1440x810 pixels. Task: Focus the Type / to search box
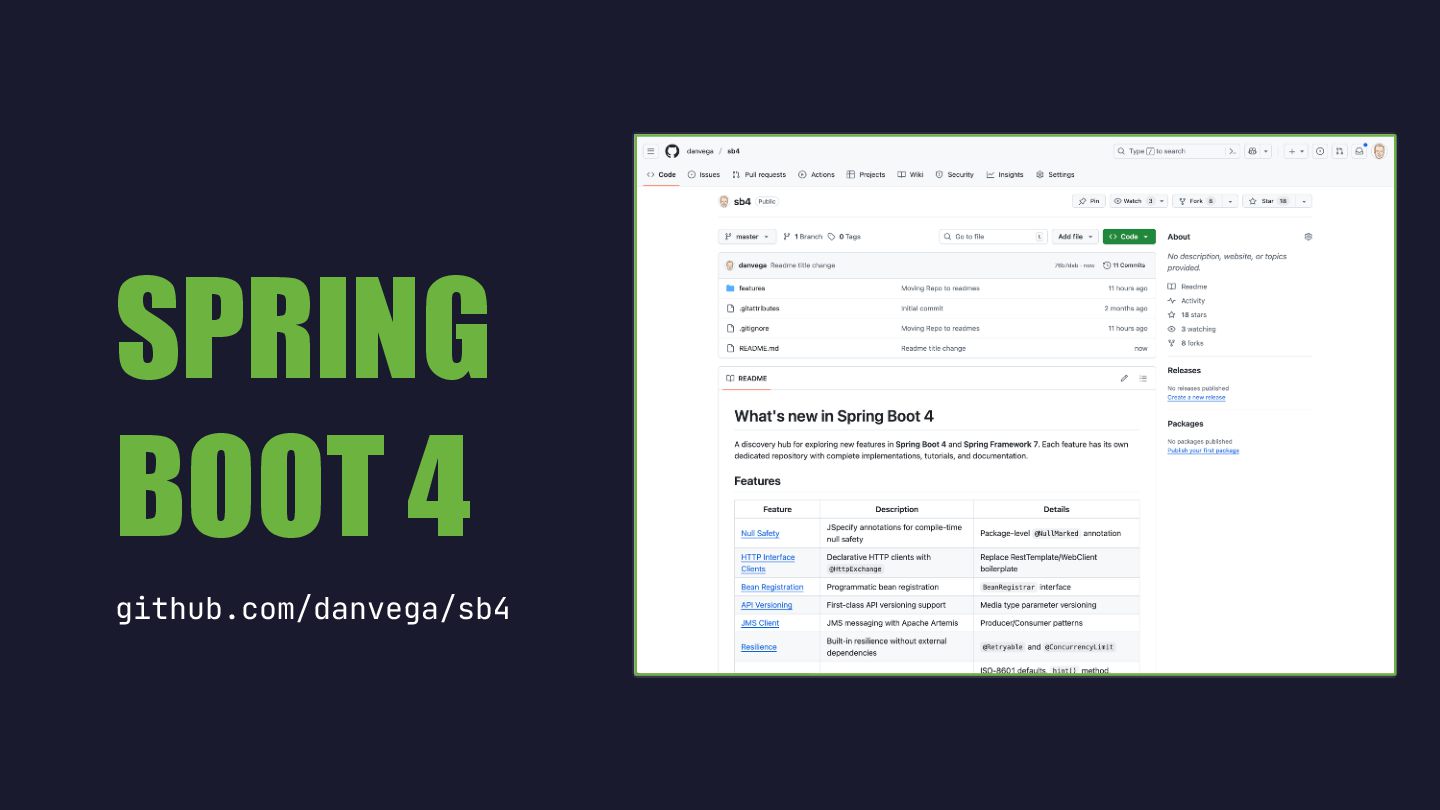coord(1169,151)
